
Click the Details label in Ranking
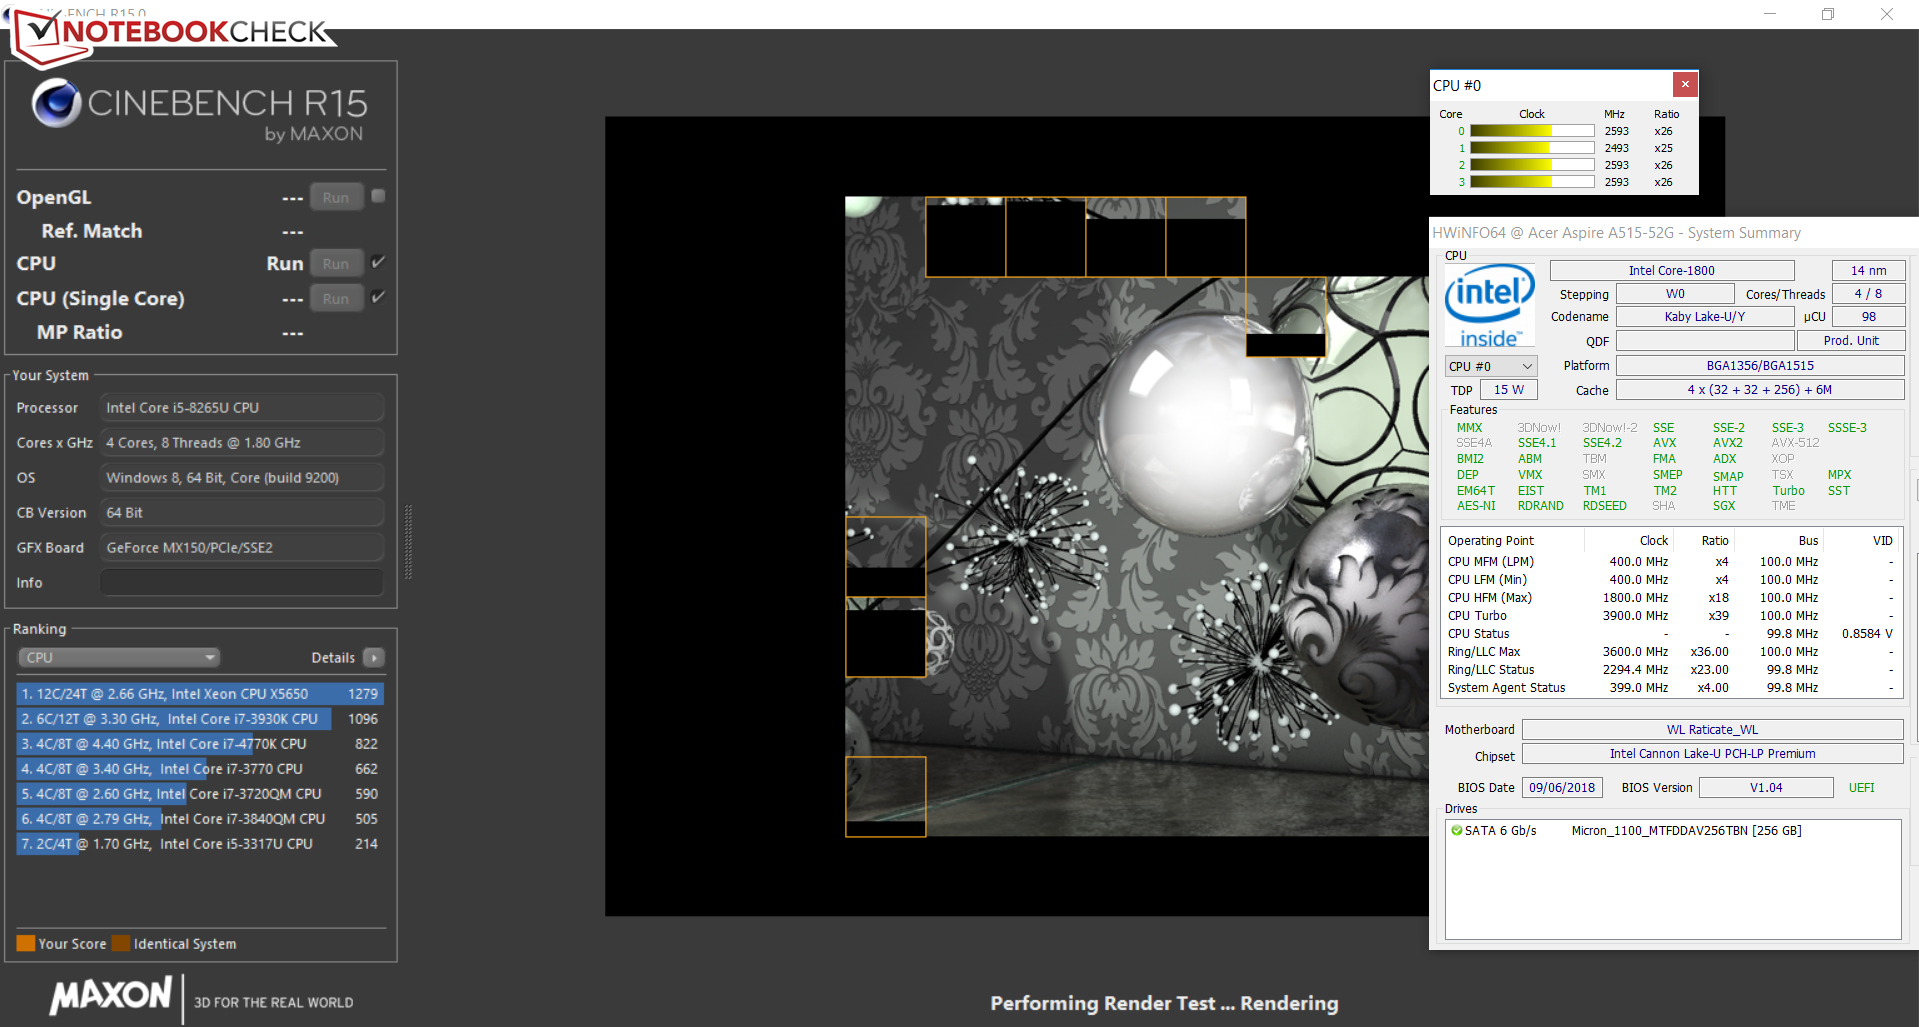333,658
